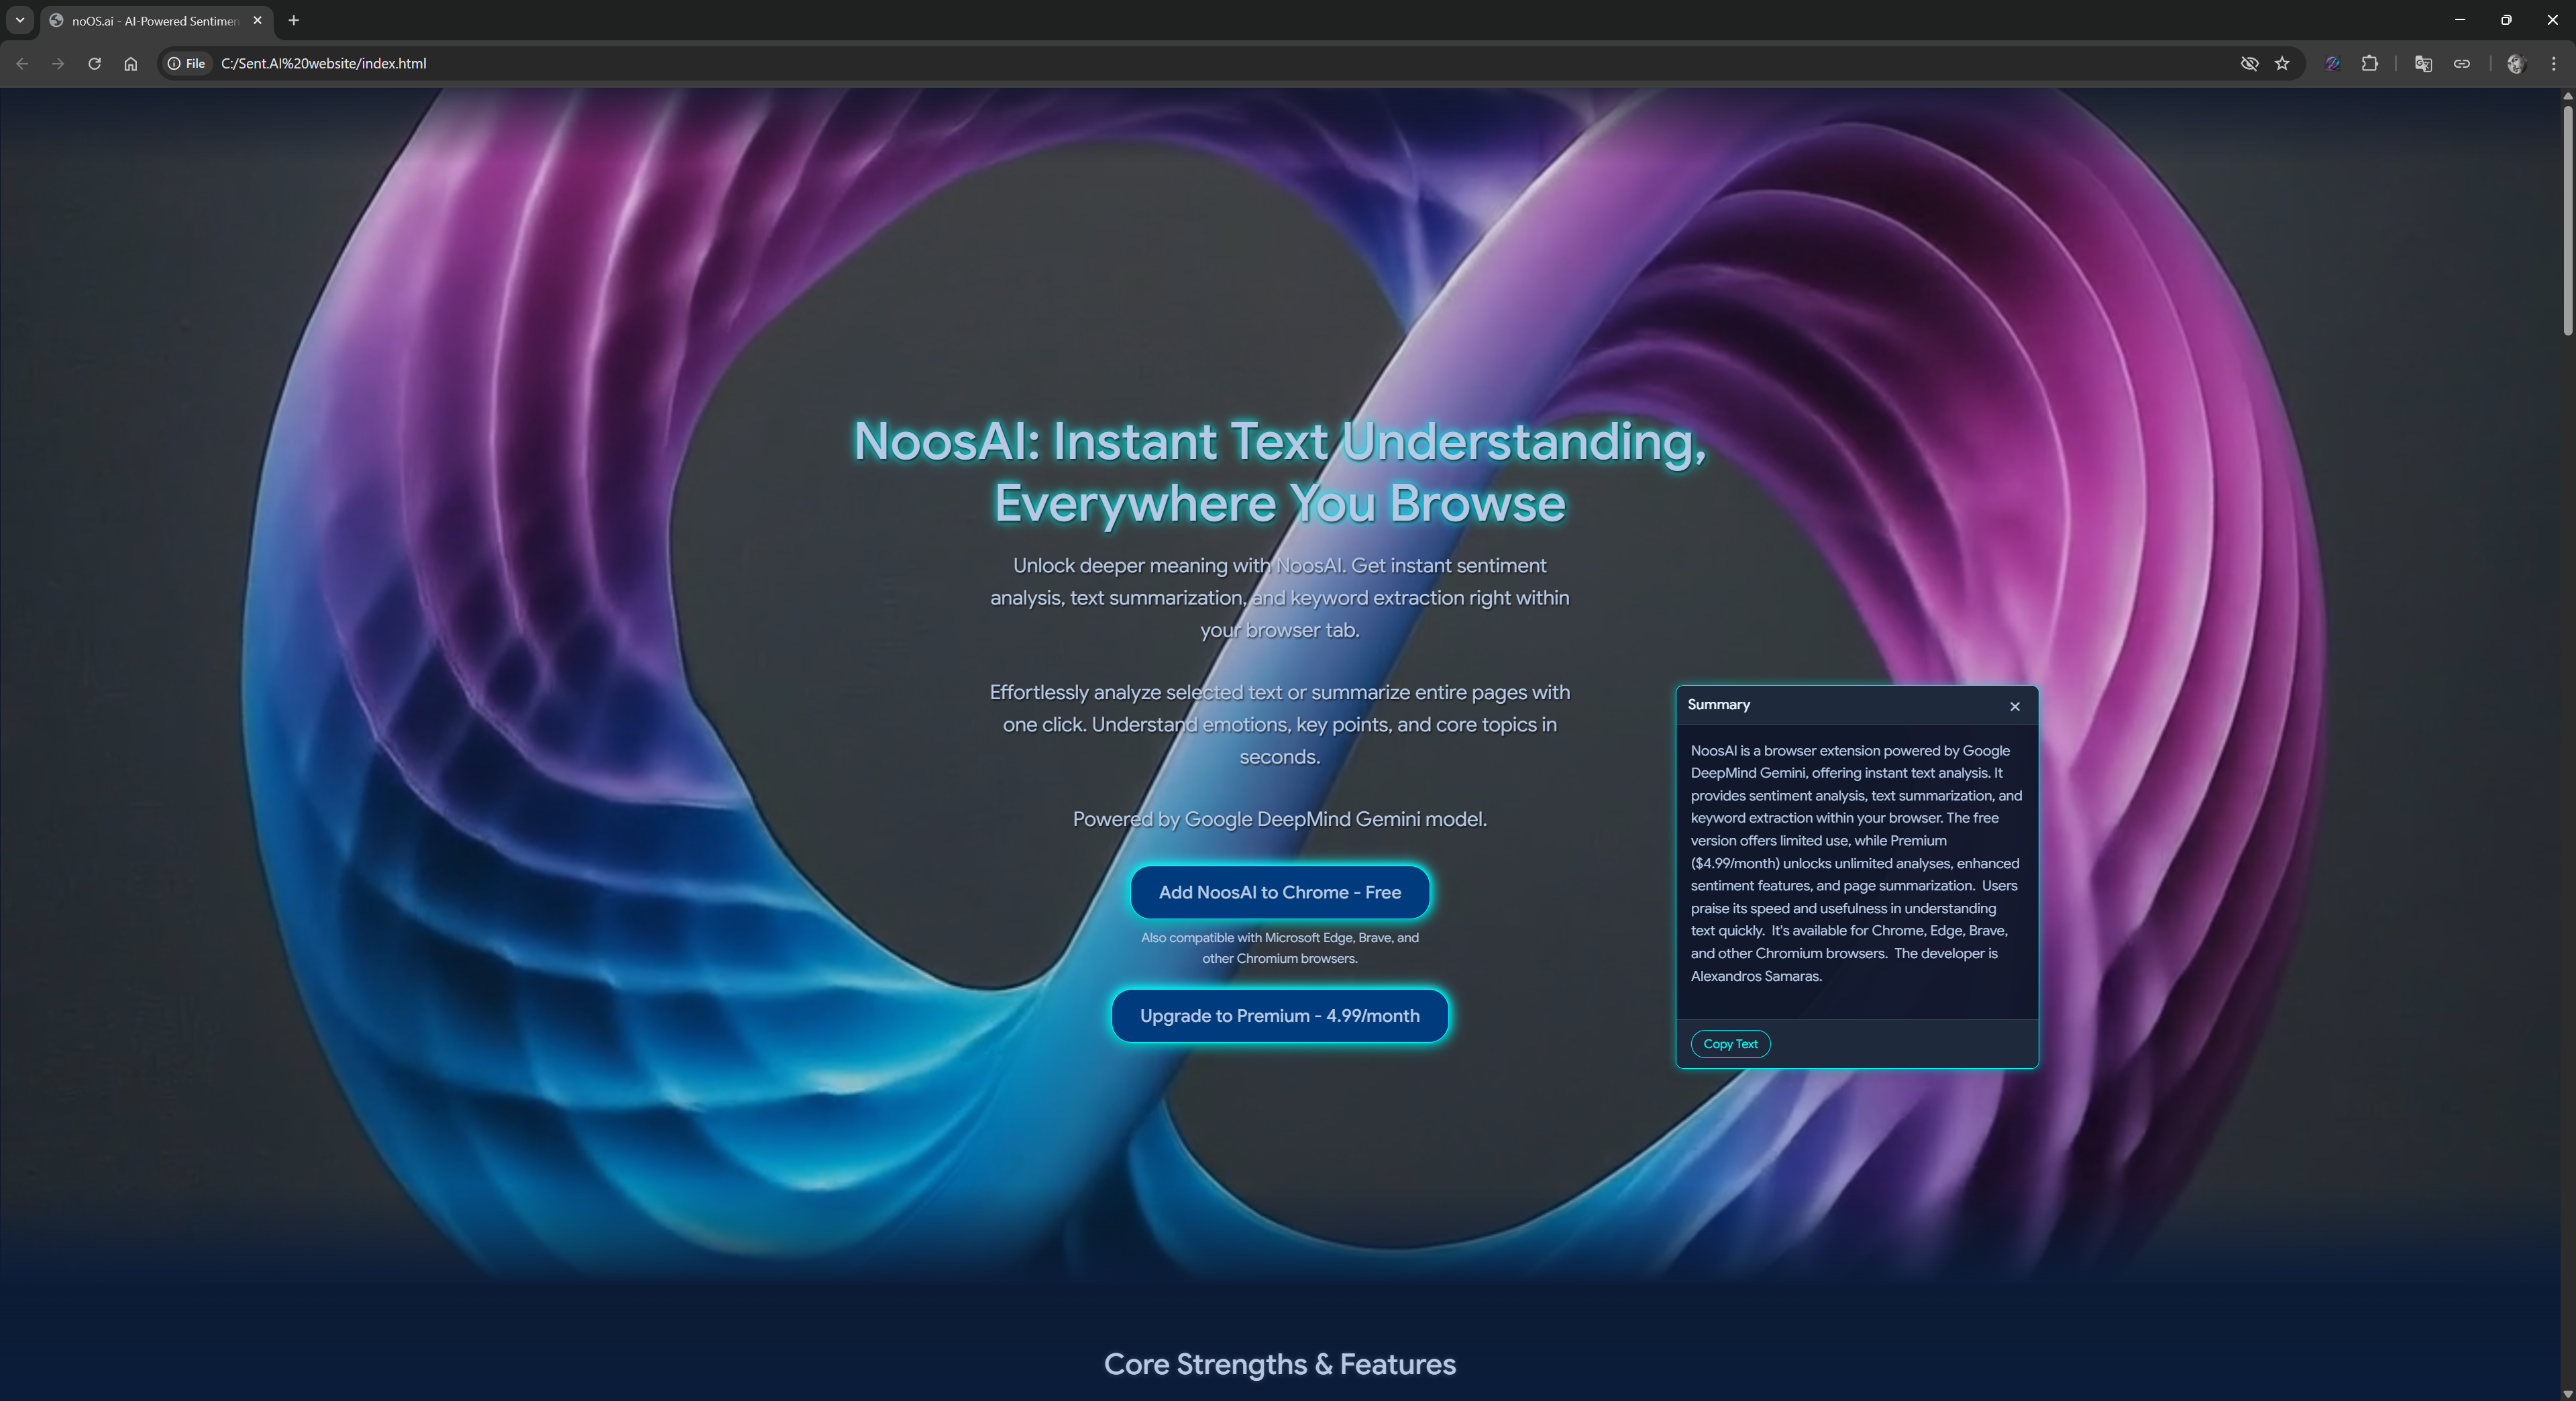
Task: Open the user profile avatar menu
Action: (x=2516, y=63)
